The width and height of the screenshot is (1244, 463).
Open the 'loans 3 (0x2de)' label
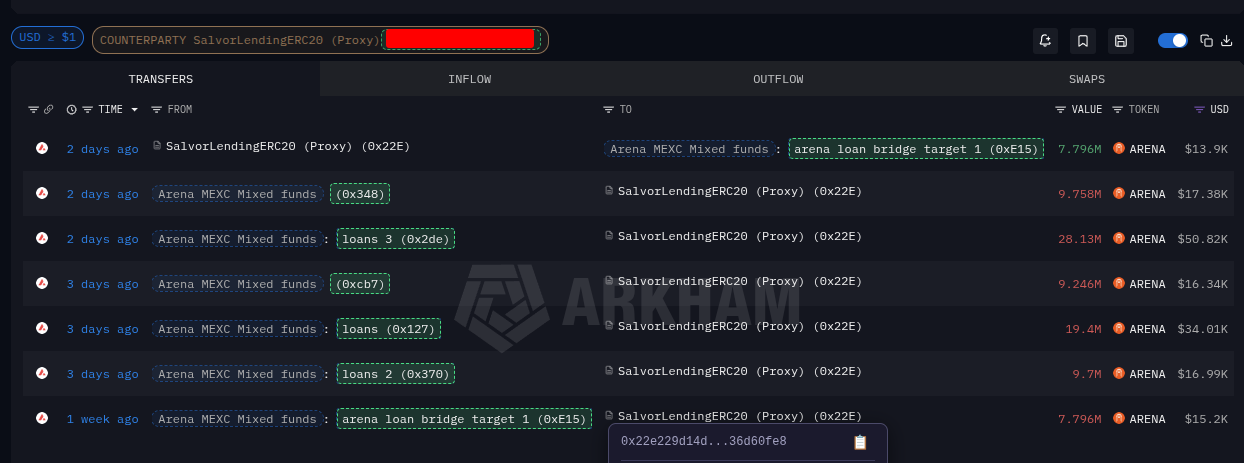(x=395, y=239)
